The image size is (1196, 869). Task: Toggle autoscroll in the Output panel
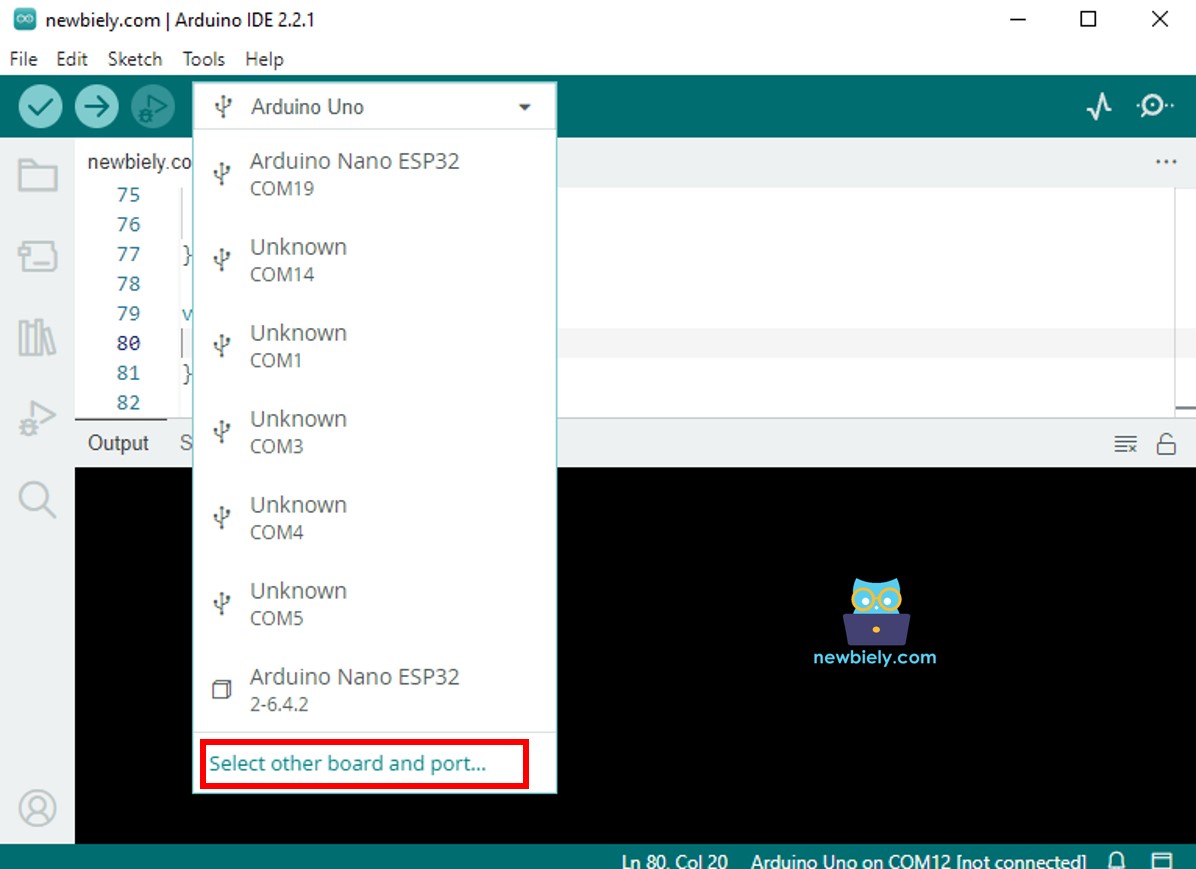(1124, 443)
